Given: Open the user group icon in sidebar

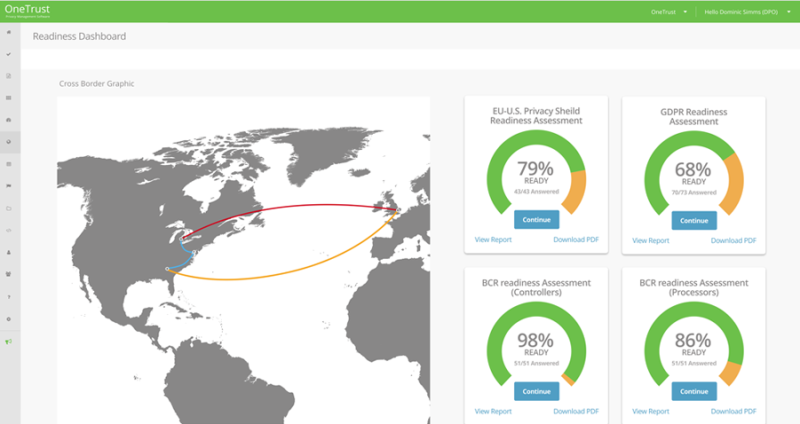Looking at the screenshot, I should 9,274.
